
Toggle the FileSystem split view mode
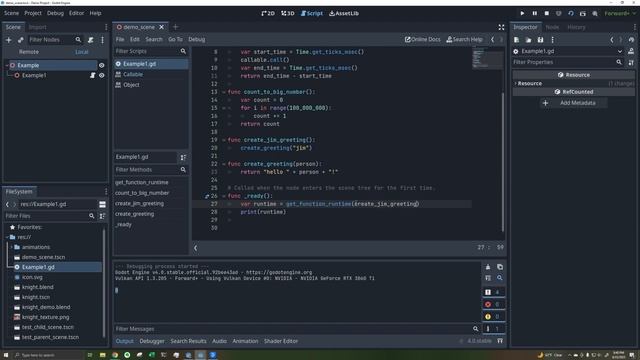[102, 204]
